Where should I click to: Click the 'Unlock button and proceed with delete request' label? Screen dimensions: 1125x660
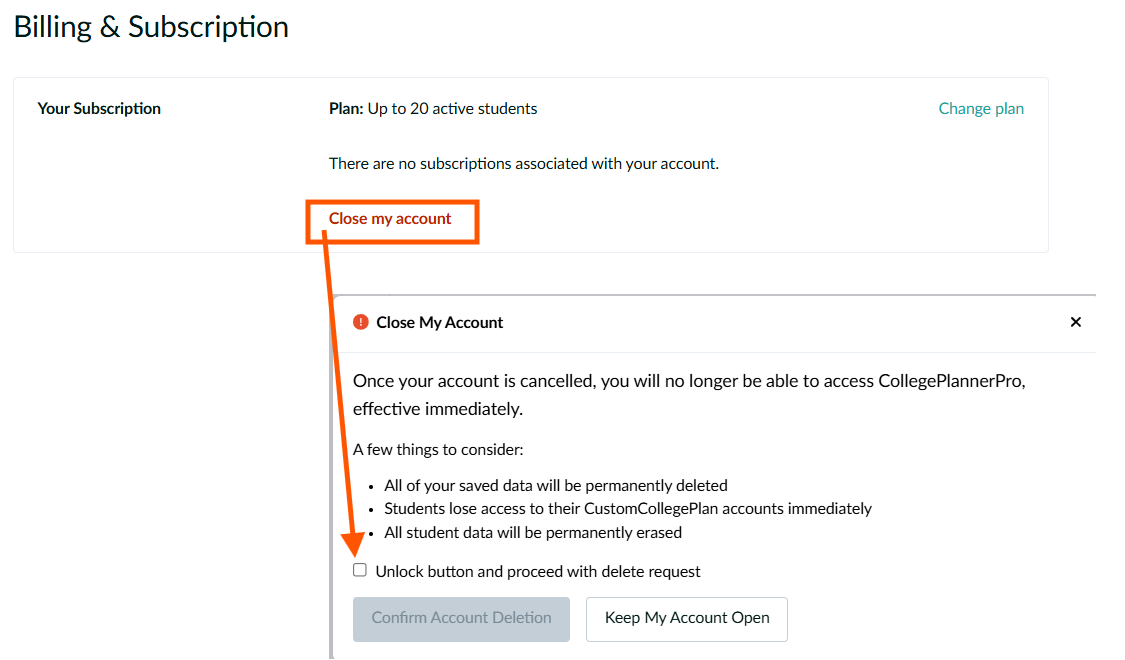click(x=538, y=572)
